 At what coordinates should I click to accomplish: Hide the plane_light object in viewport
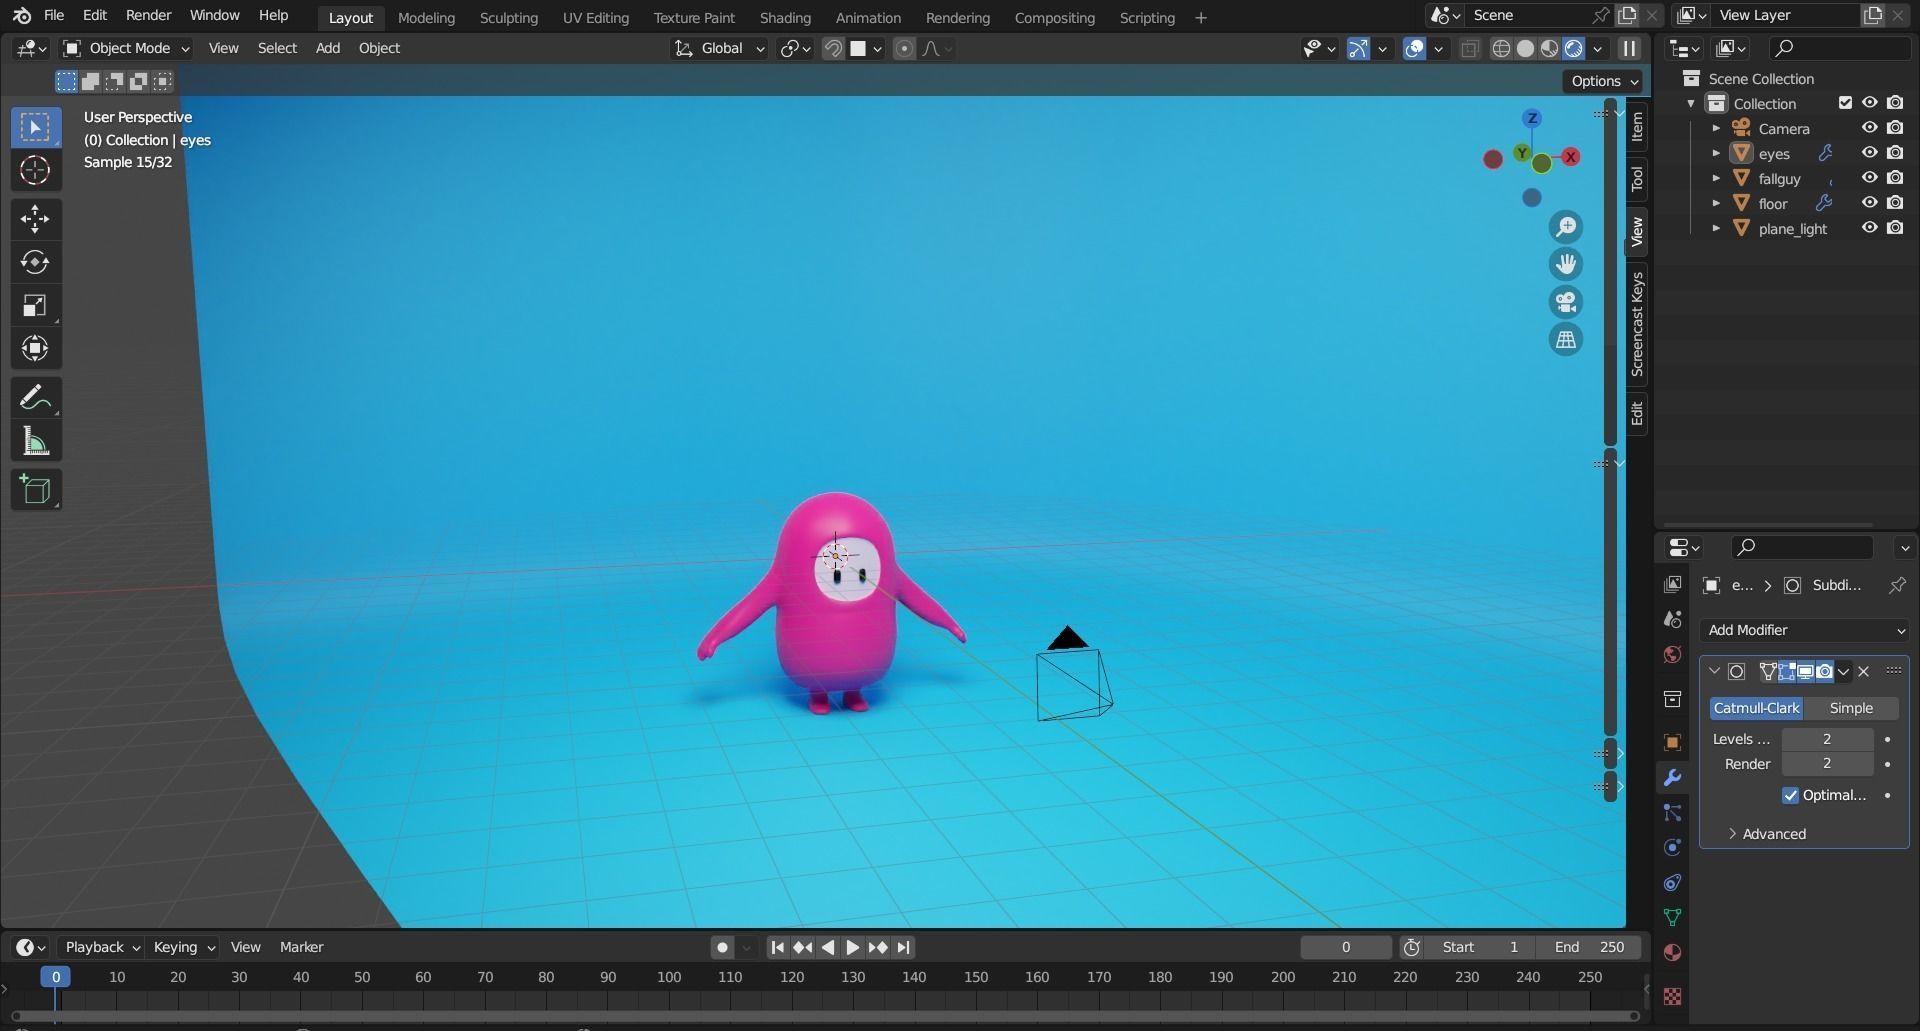[1869, 228]
